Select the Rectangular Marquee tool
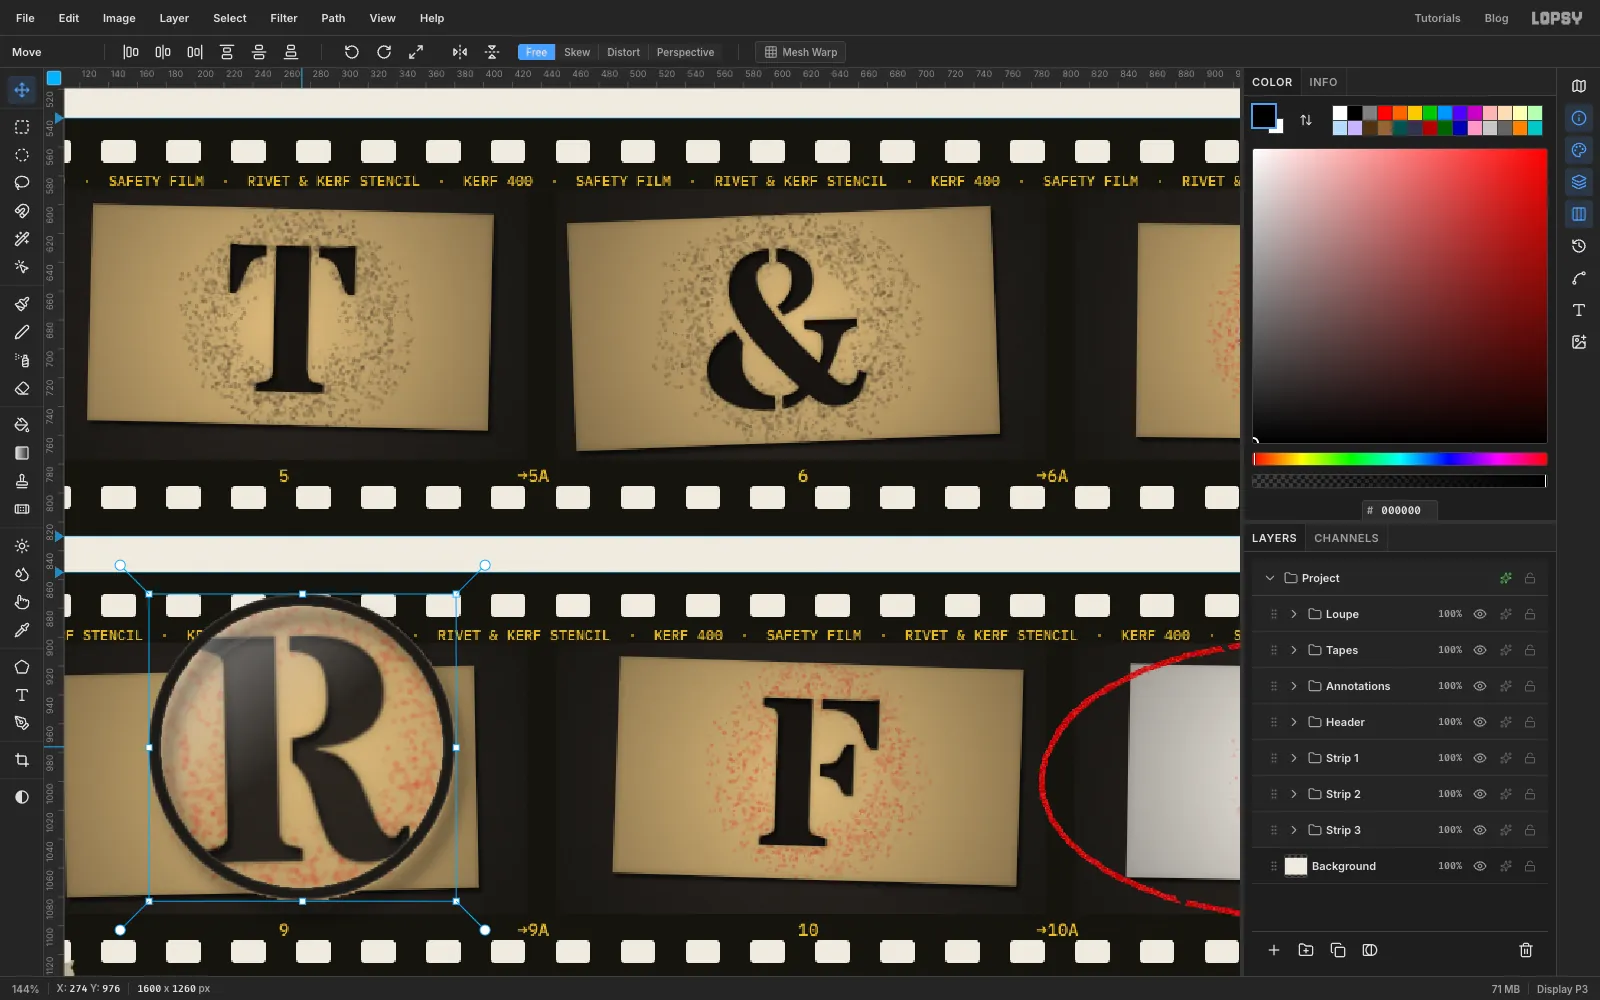1600x1000 pixels. pyautogui.click(x=21, y=127)
